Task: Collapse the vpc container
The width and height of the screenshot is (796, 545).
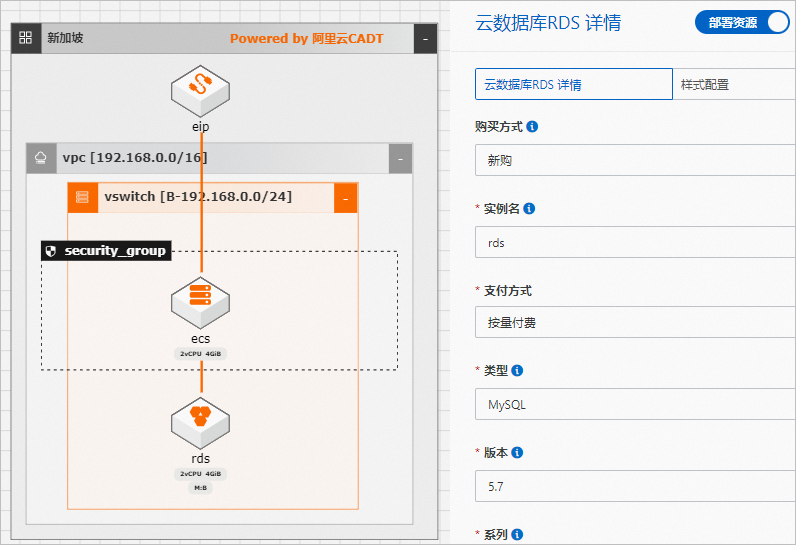Action: coord(401,159)
